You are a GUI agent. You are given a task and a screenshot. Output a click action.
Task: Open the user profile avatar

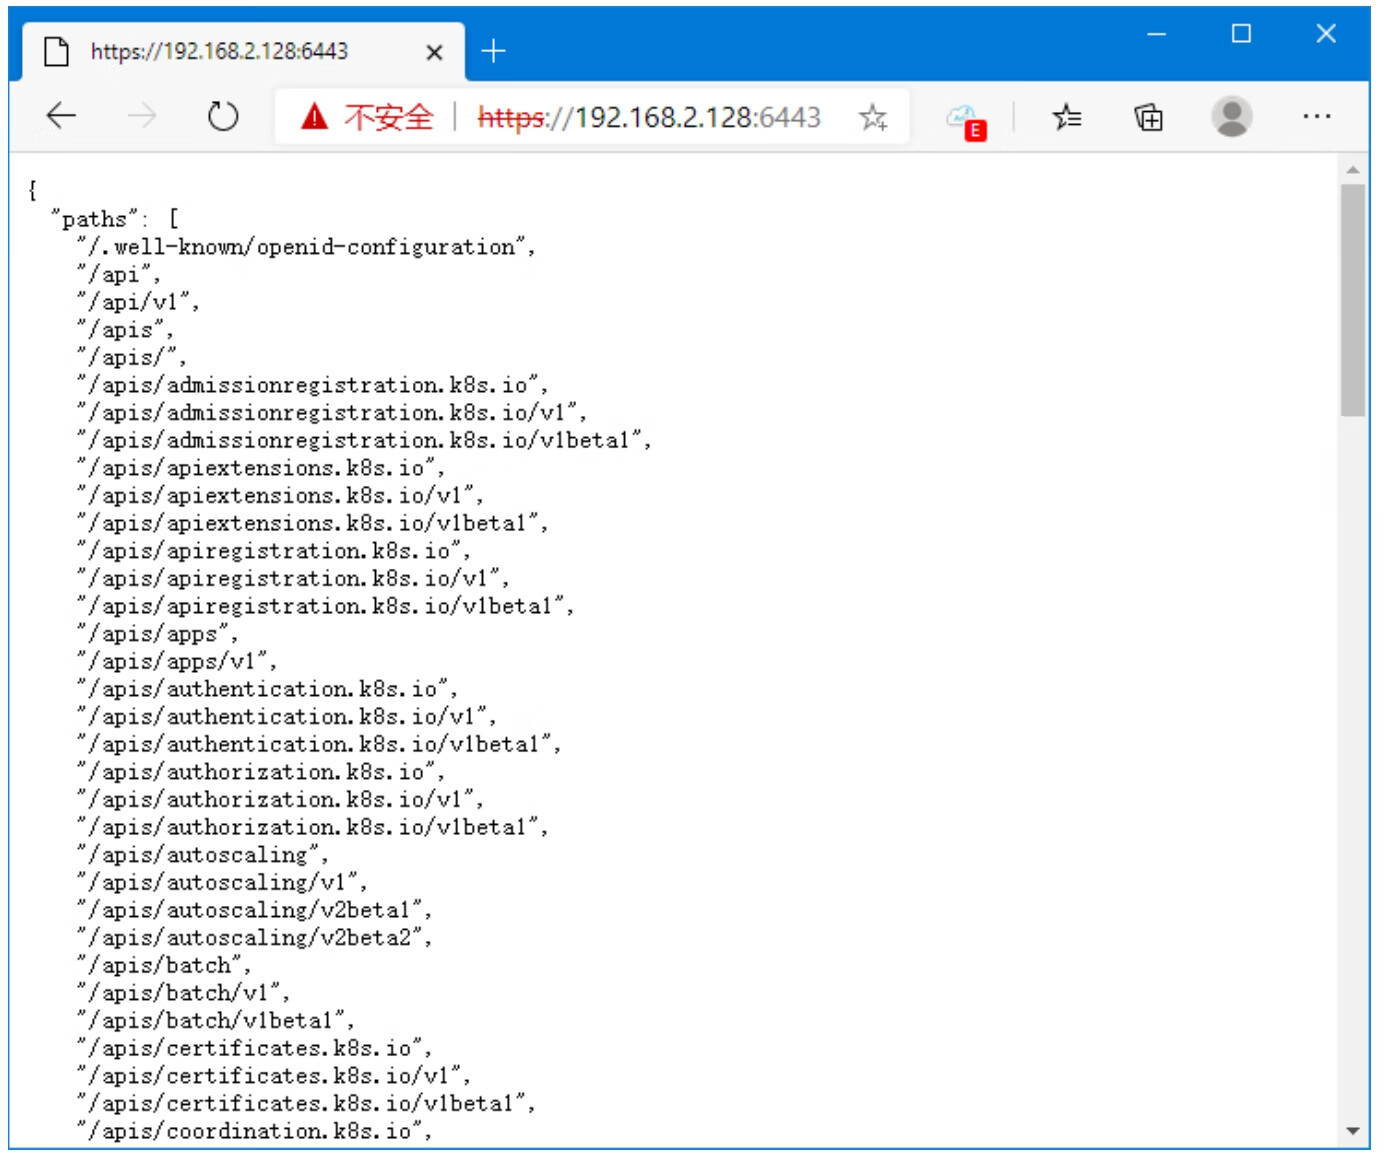pos(1231,117)
